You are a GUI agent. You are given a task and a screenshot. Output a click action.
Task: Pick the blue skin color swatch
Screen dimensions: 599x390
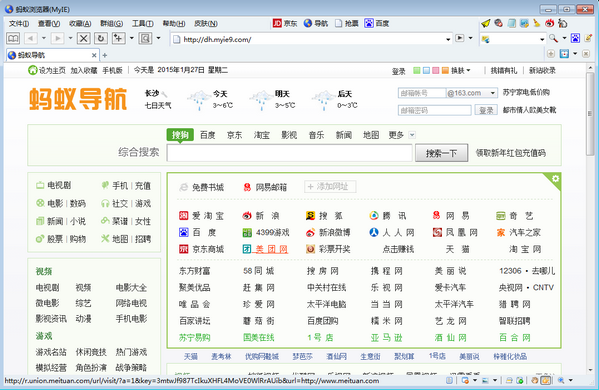point(426,70)
